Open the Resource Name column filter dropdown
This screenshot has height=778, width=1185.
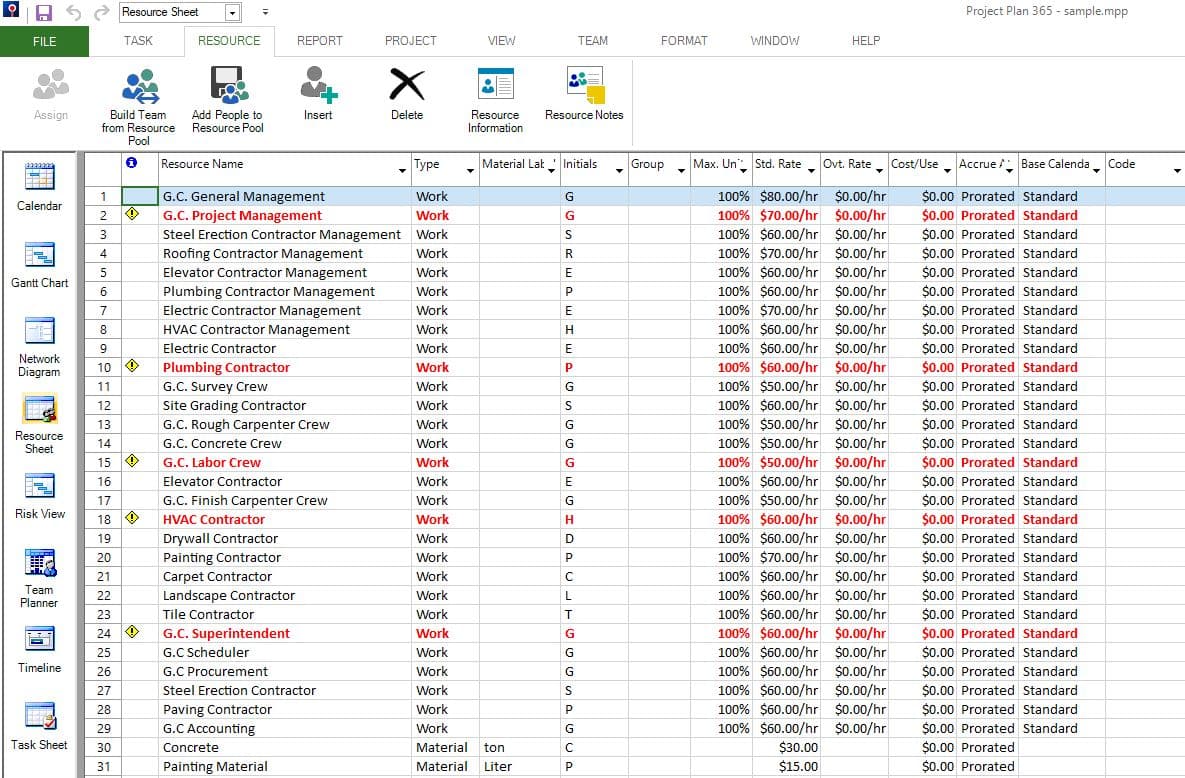tap(402, 170)
